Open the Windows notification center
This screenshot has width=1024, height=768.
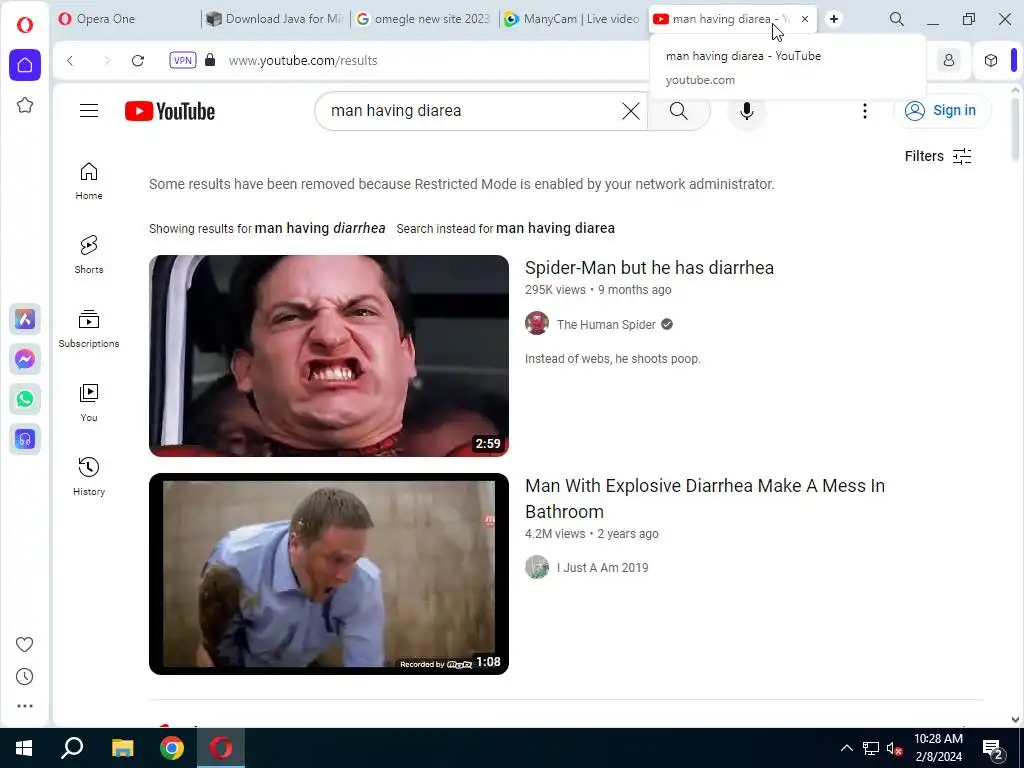coord(993,749)
